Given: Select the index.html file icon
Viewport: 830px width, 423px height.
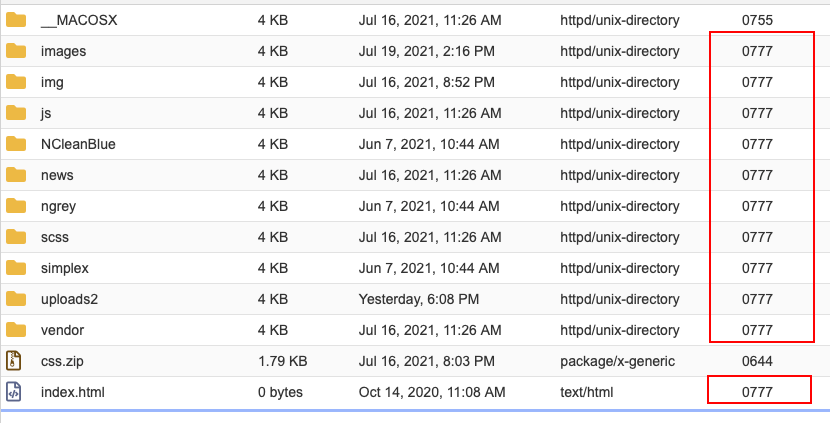Looking at the screenshot, I should coord(15,392).
